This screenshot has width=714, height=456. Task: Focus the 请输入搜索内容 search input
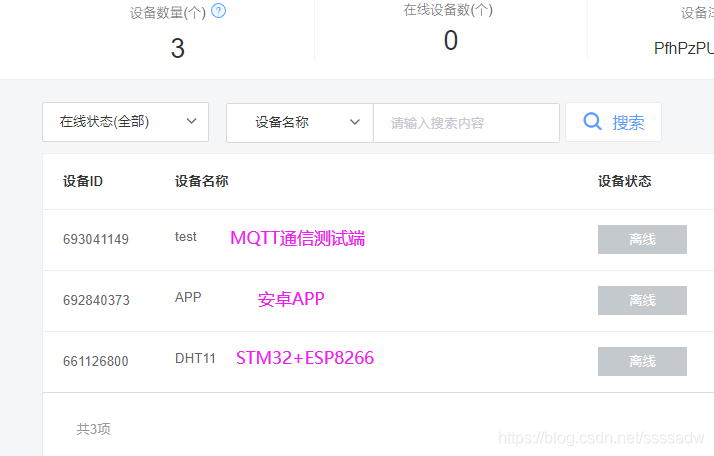pyautogui.click(x=466, y=123)
